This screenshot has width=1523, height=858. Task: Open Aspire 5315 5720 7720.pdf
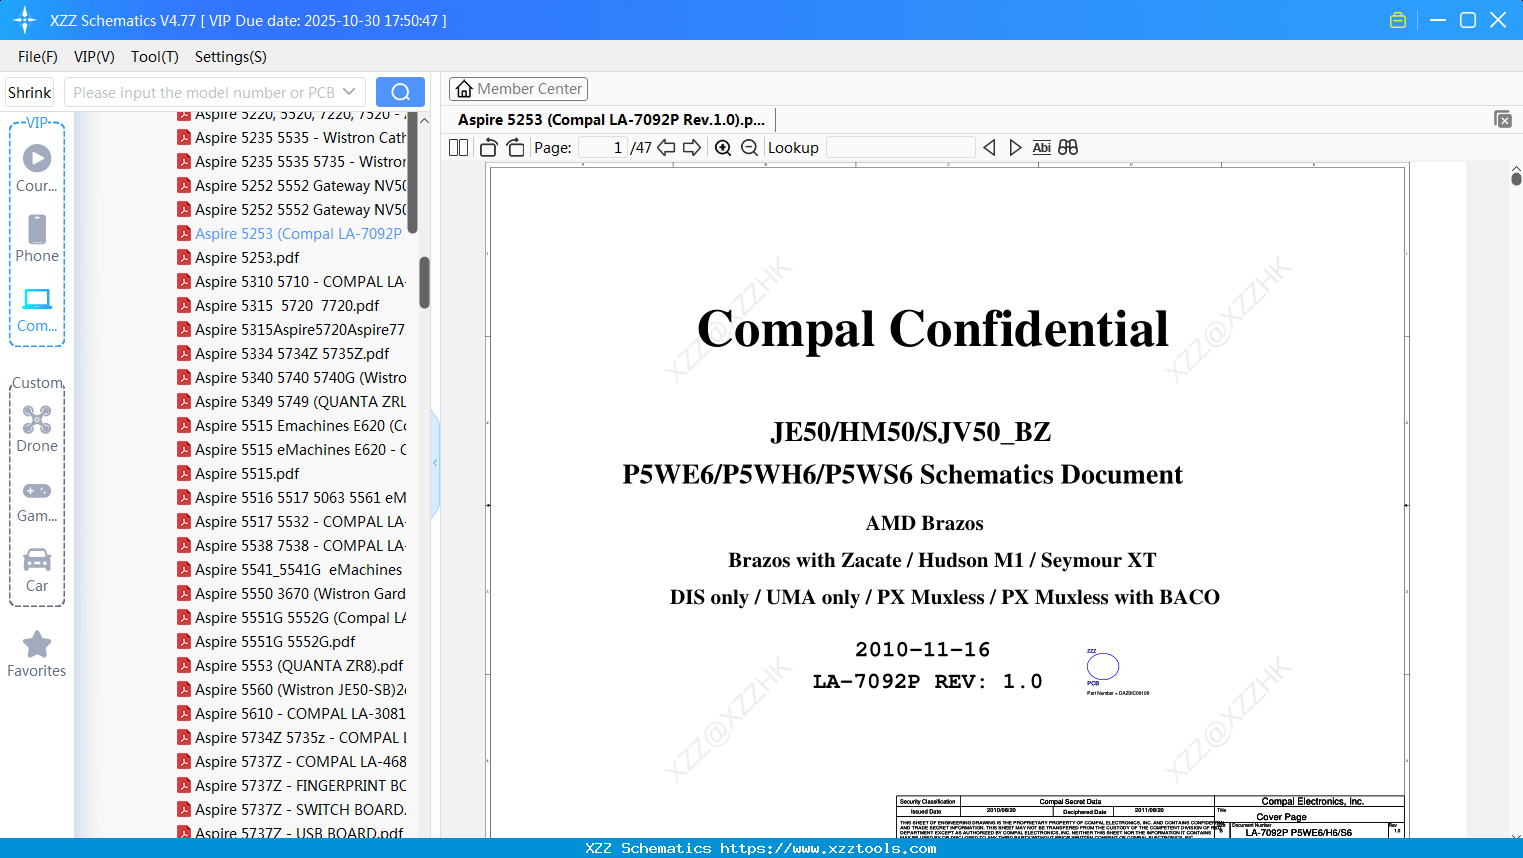(287, 306)
